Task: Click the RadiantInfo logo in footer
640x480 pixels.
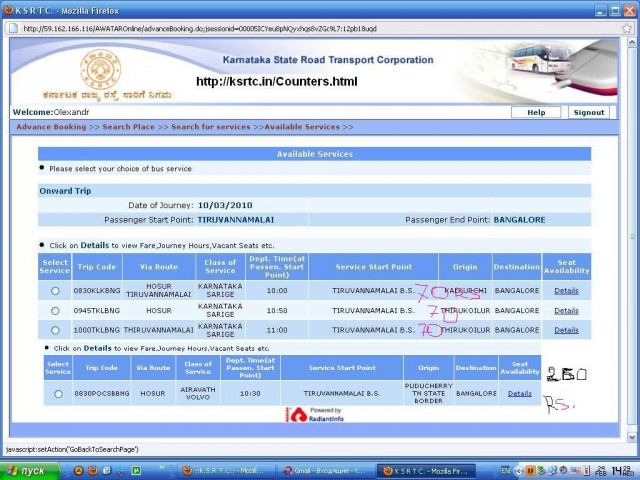Action: [x=320, y=415]
